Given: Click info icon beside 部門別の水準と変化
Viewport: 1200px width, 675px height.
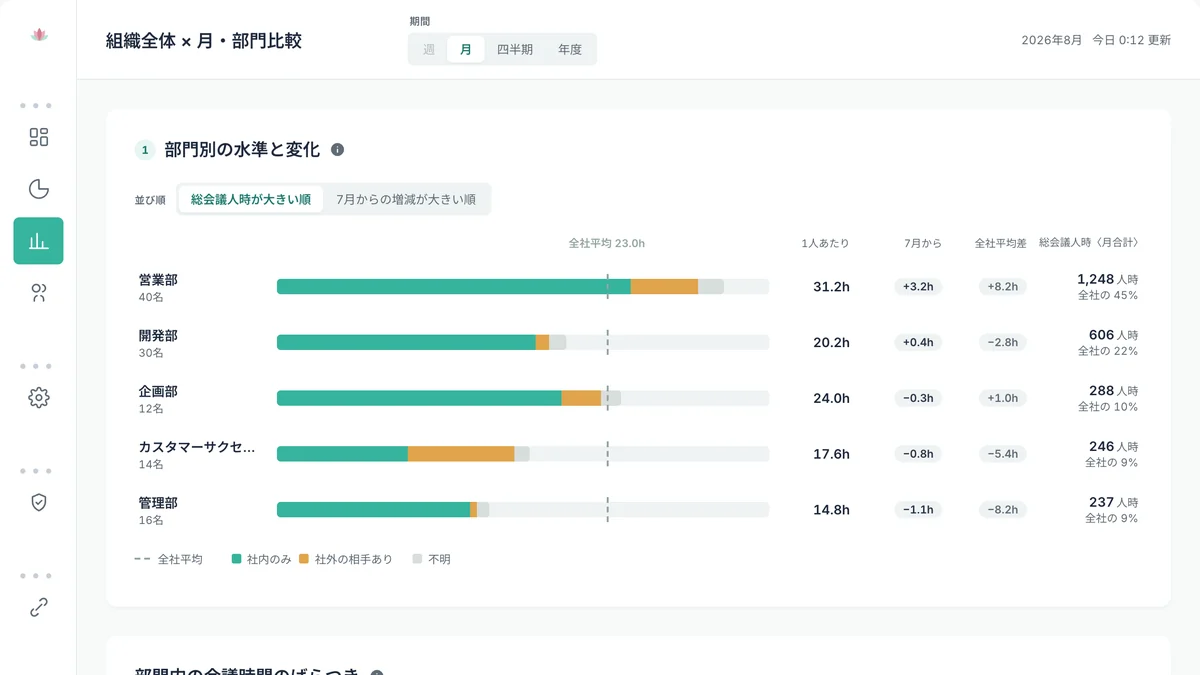Looking at the screenshot, I should [x=337, y=150].
